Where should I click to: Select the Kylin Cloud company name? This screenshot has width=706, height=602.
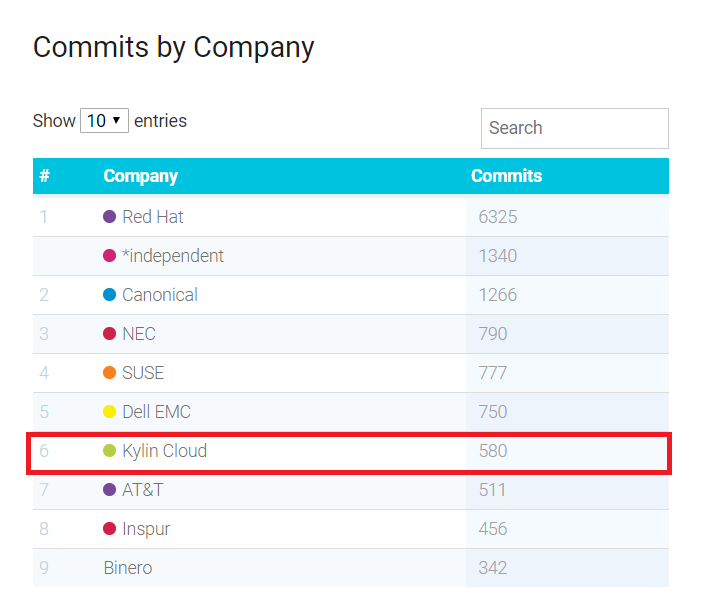pos(164,451)
